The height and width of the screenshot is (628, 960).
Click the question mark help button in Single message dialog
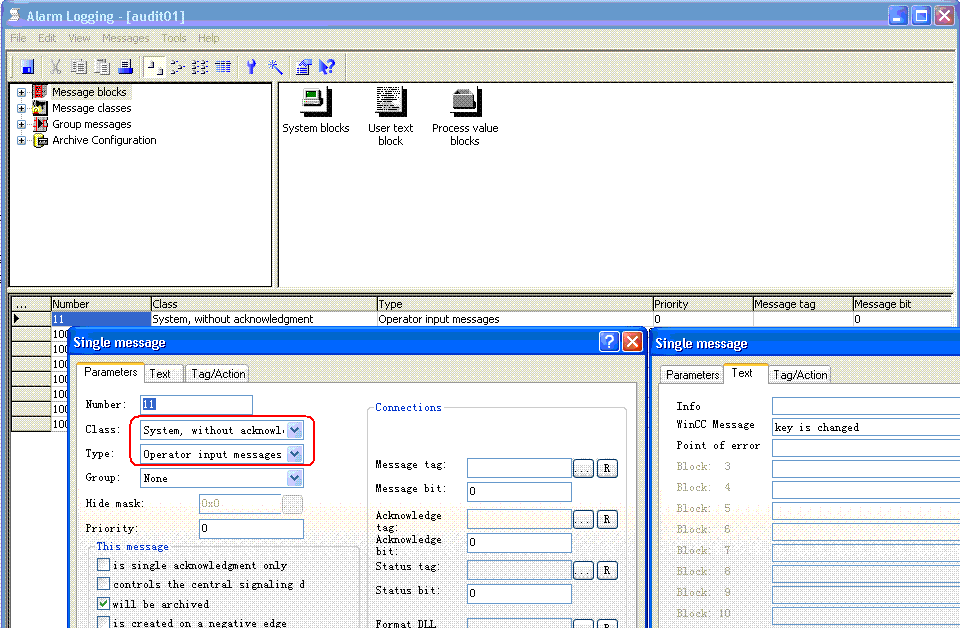609,342
